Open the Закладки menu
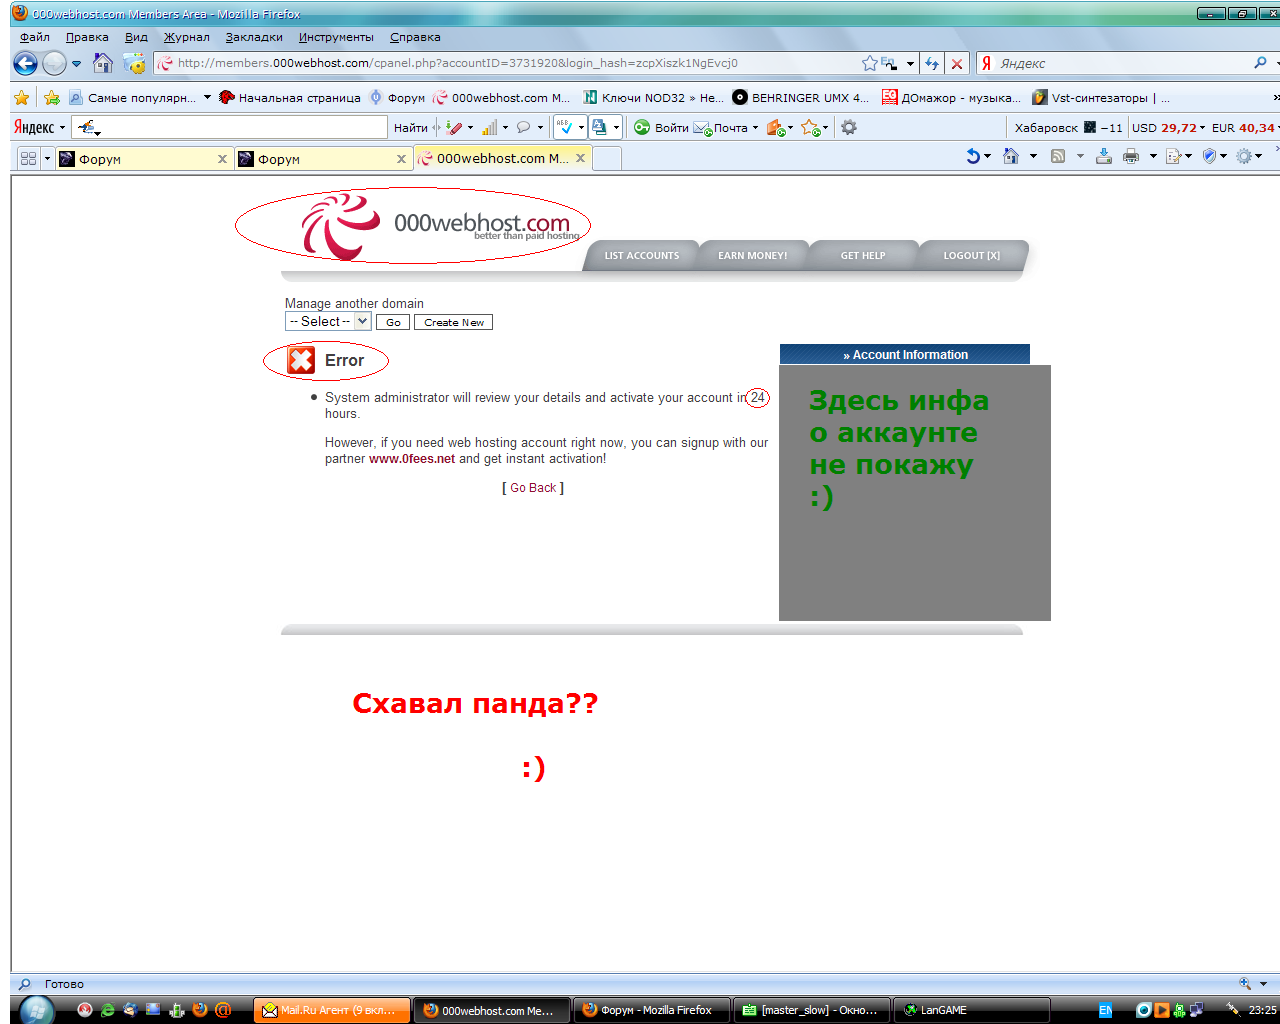Screen dimensions: 1280x1024 coord(254,37)
